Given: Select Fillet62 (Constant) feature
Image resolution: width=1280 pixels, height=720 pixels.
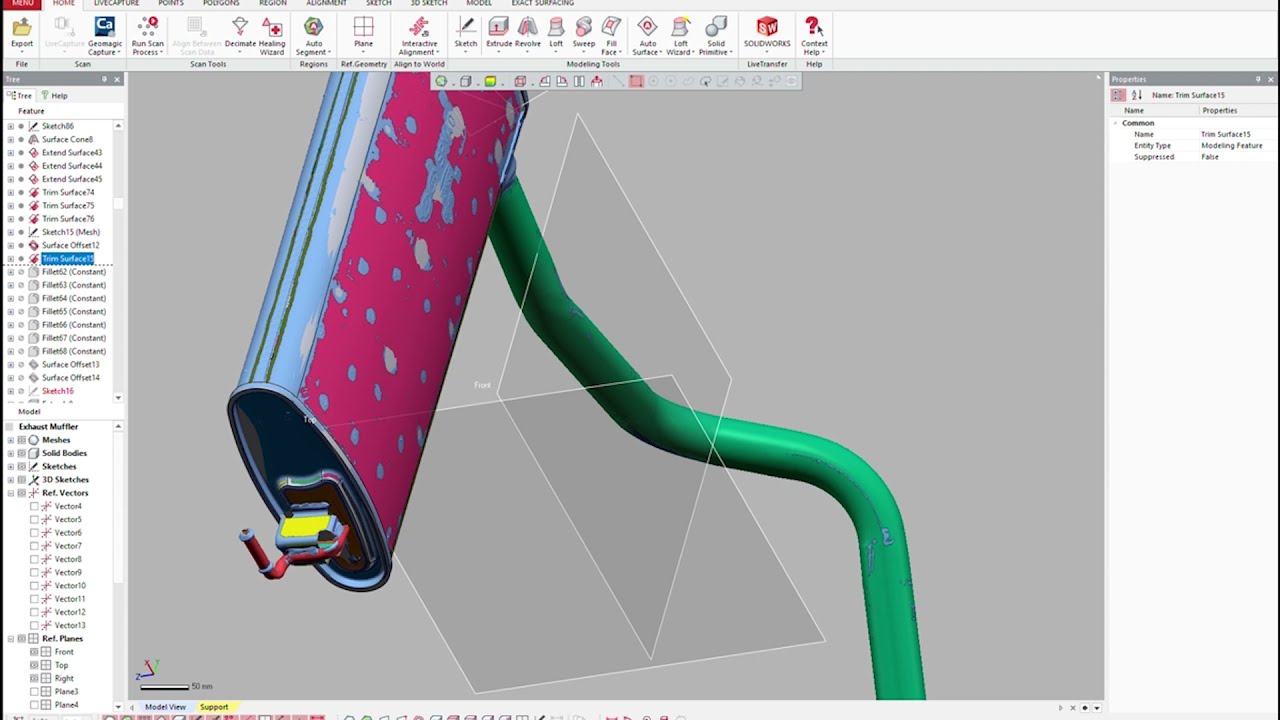Looking at the screenshot, I should [x=74, y=272].
